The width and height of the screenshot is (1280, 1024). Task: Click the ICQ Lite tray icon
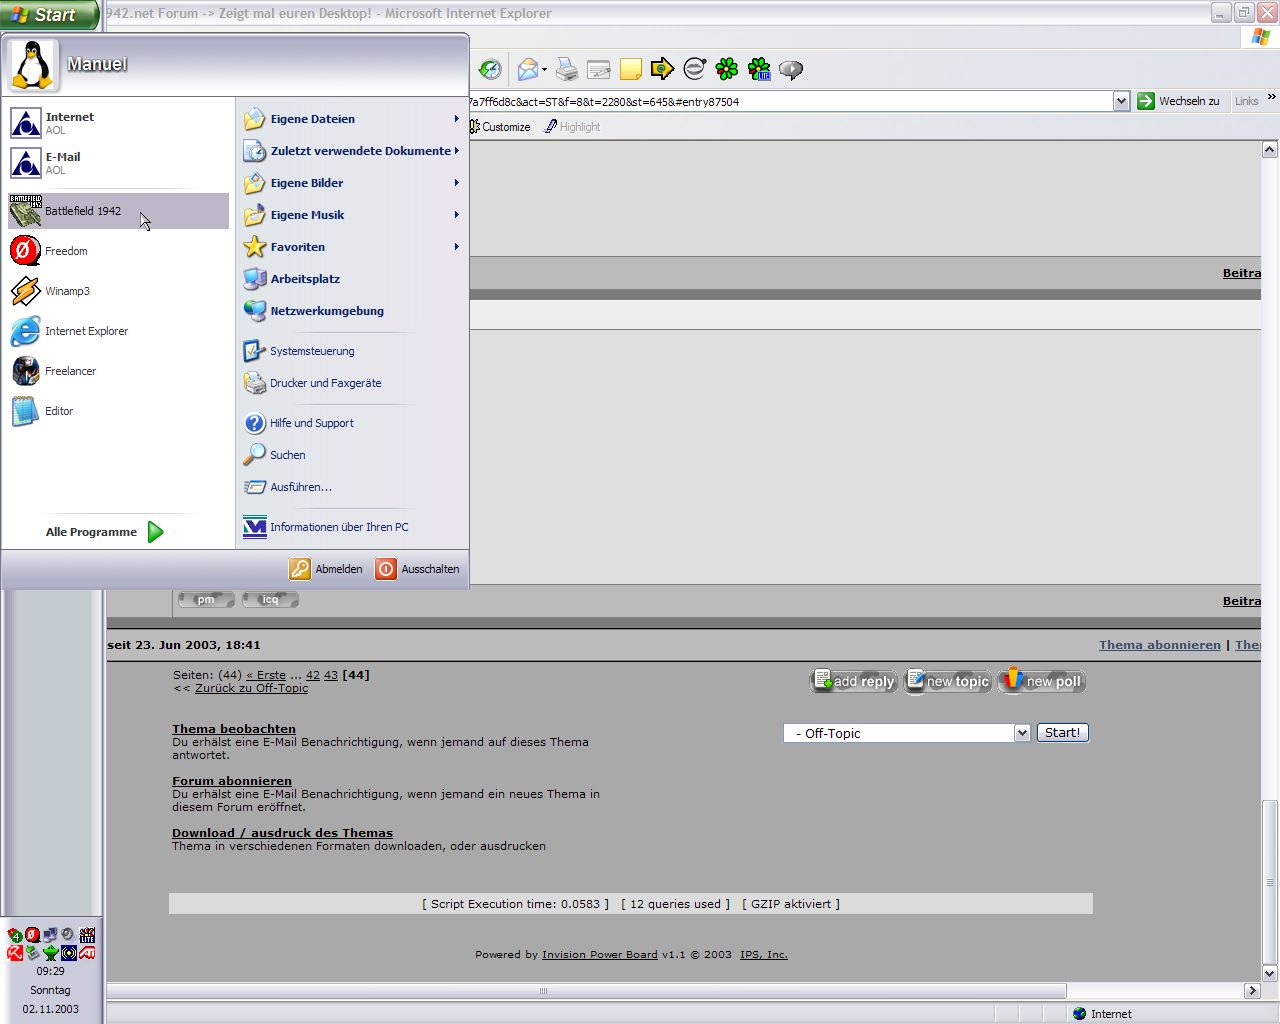coord(87,935)
